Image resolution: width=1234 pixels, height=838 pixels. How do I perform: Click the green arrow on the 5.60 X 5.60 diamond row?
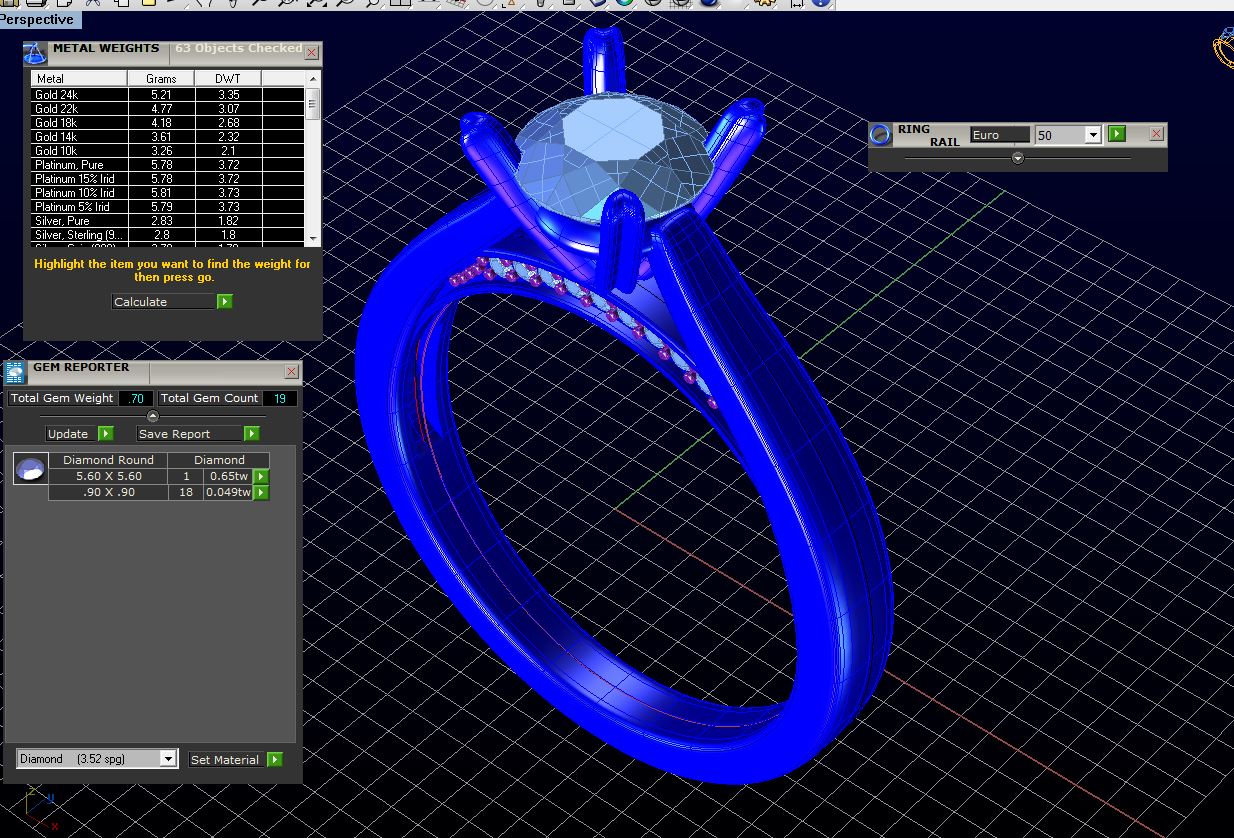point(261,476)
